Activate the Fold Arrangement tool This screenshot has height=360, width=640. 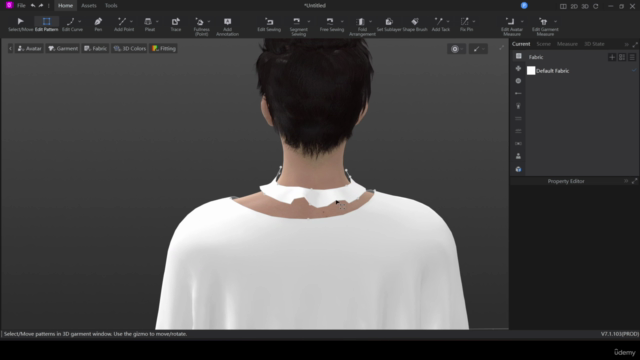coord(361,27)
